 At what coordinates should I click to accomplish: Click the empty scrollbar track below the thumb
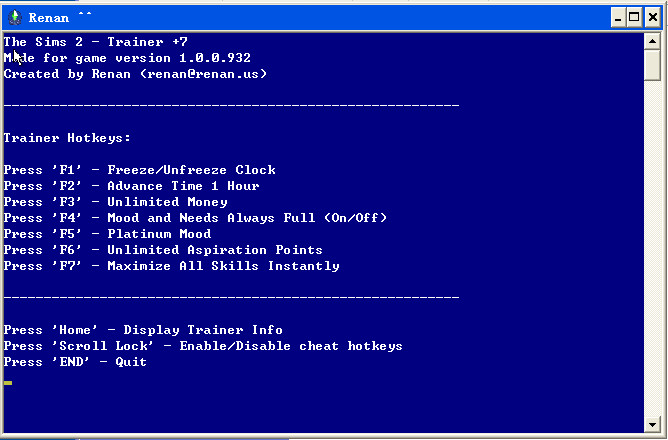[652, 250]
